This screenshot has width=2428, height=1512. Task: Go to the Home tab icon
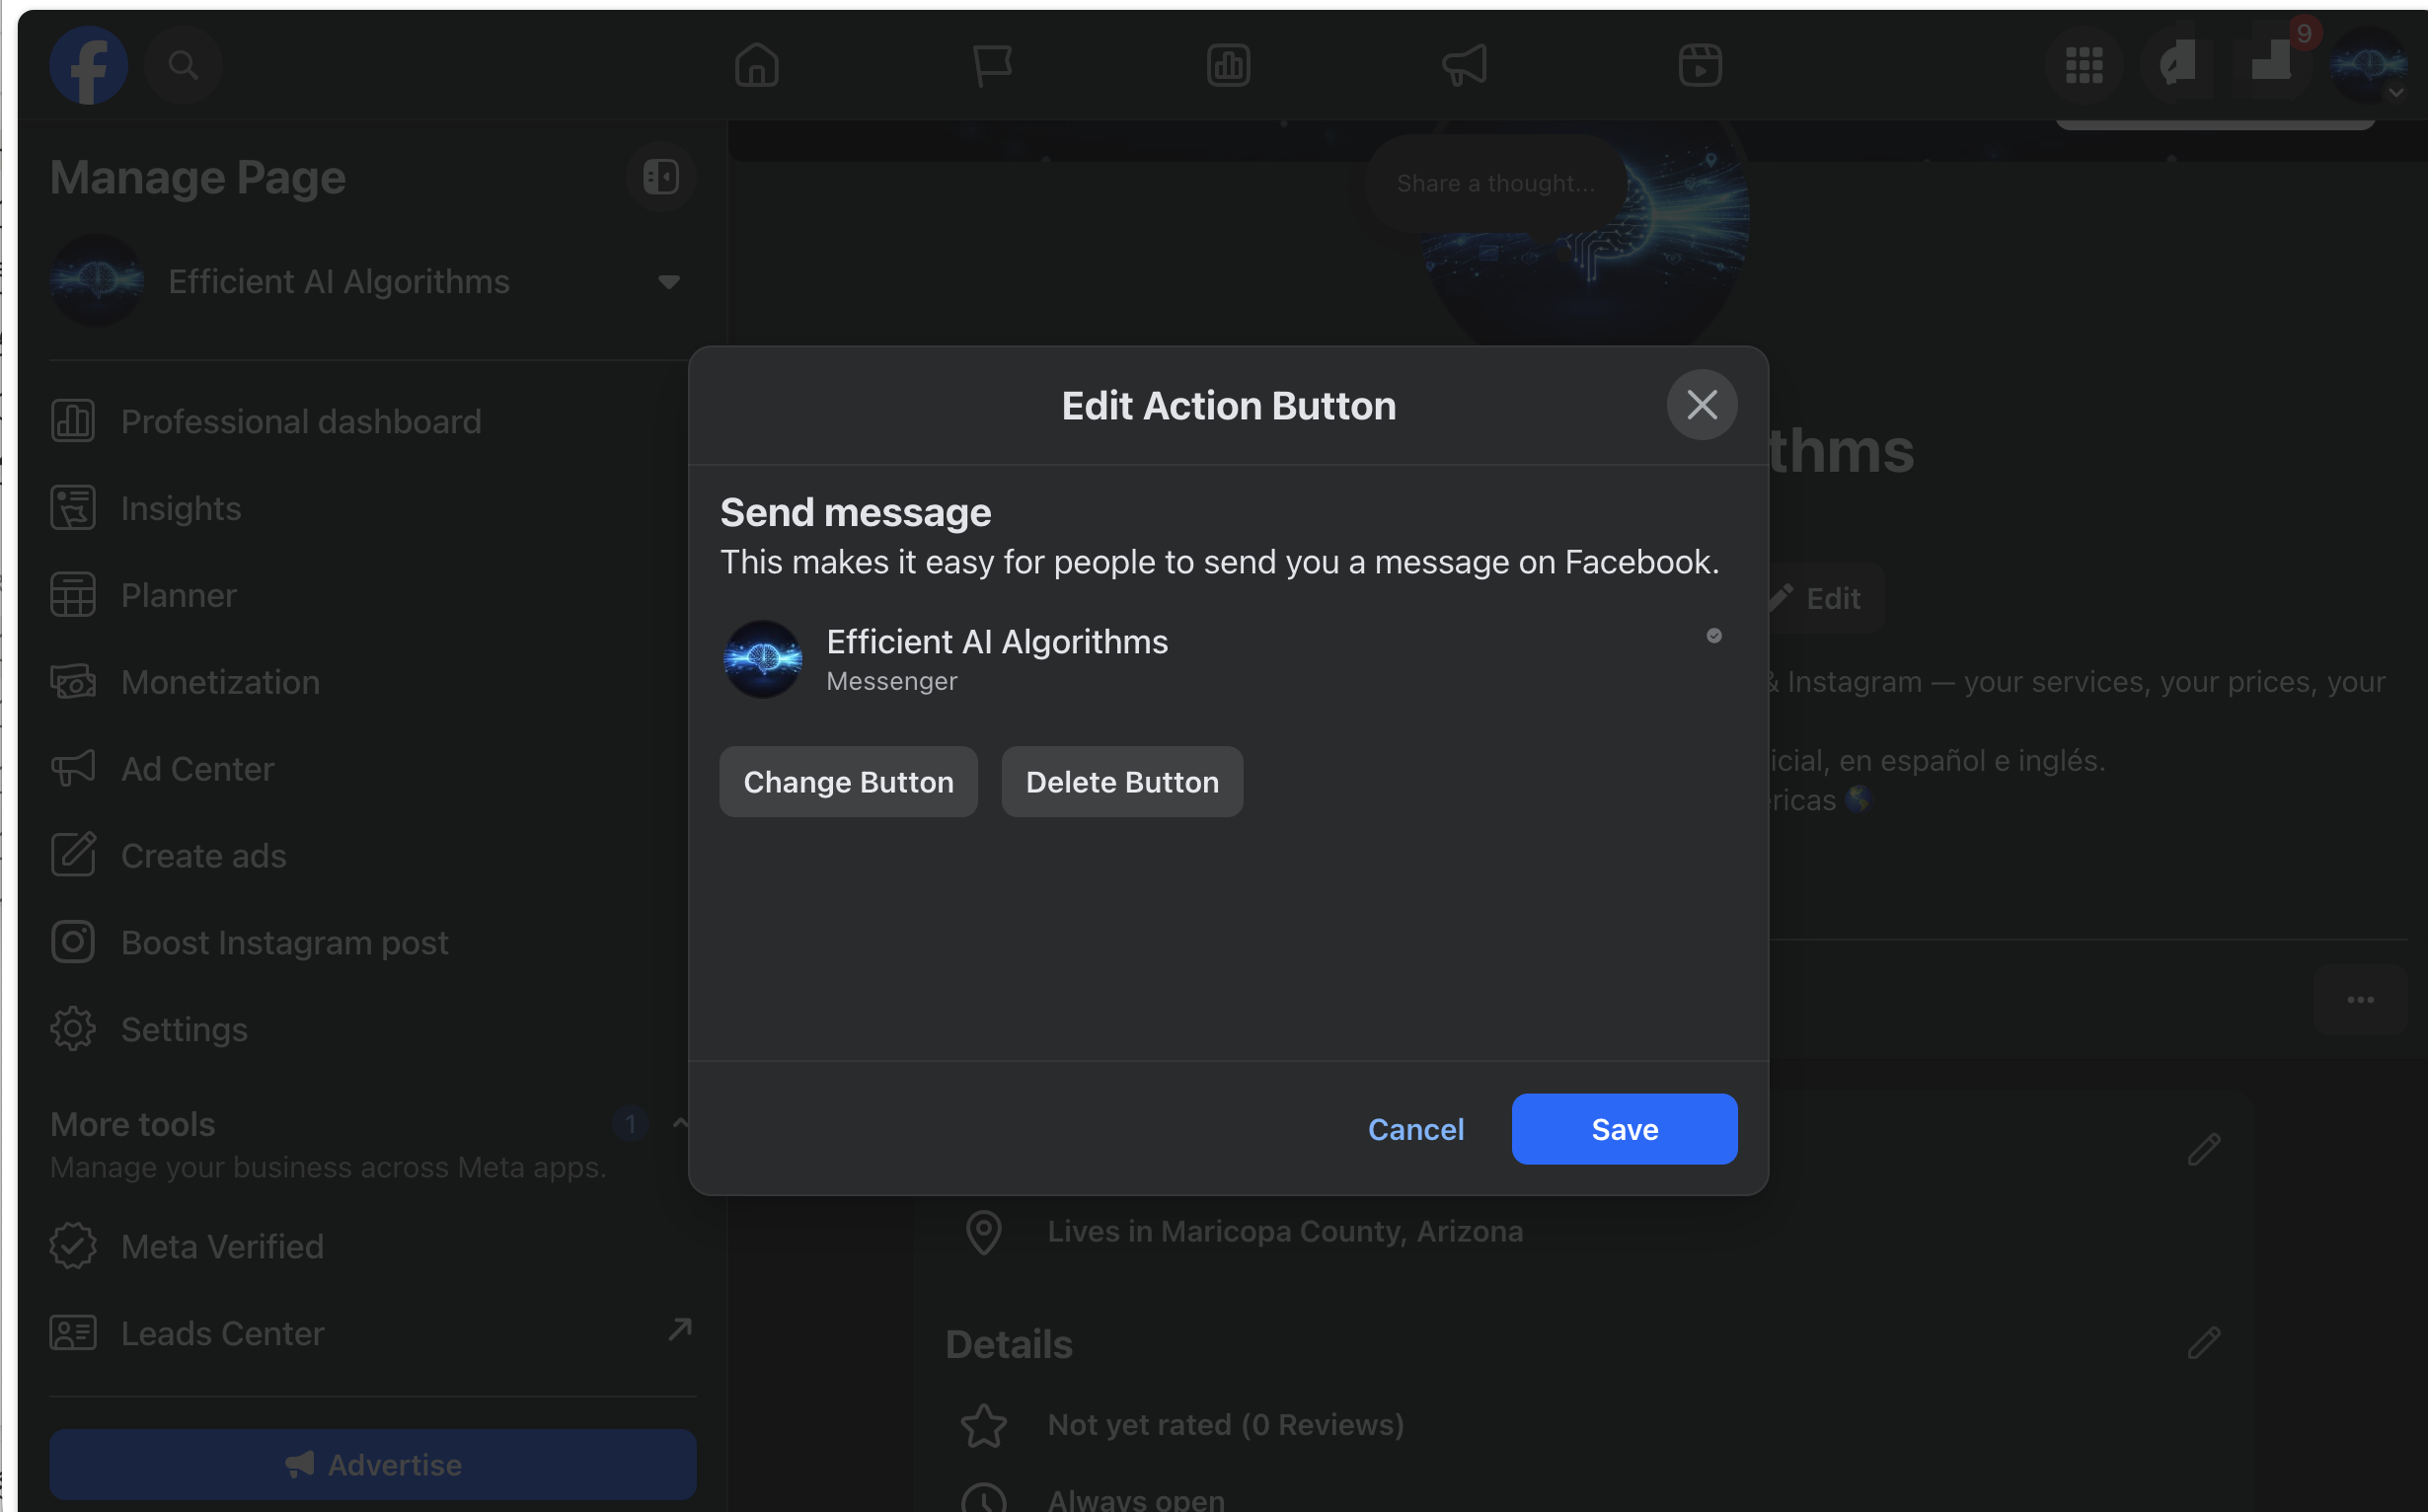coord(756,65)
